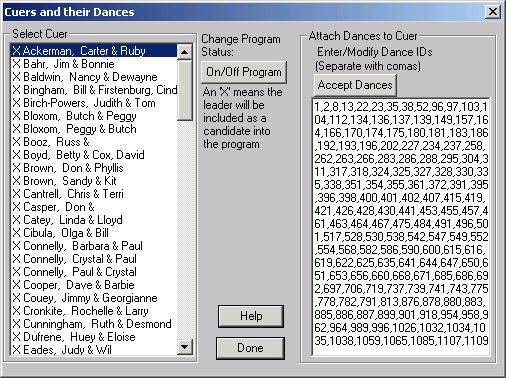This screenshot has width=506, height=378.
Task: Select Bloxom, Butch & Peggy
Action: click(94, 116)
